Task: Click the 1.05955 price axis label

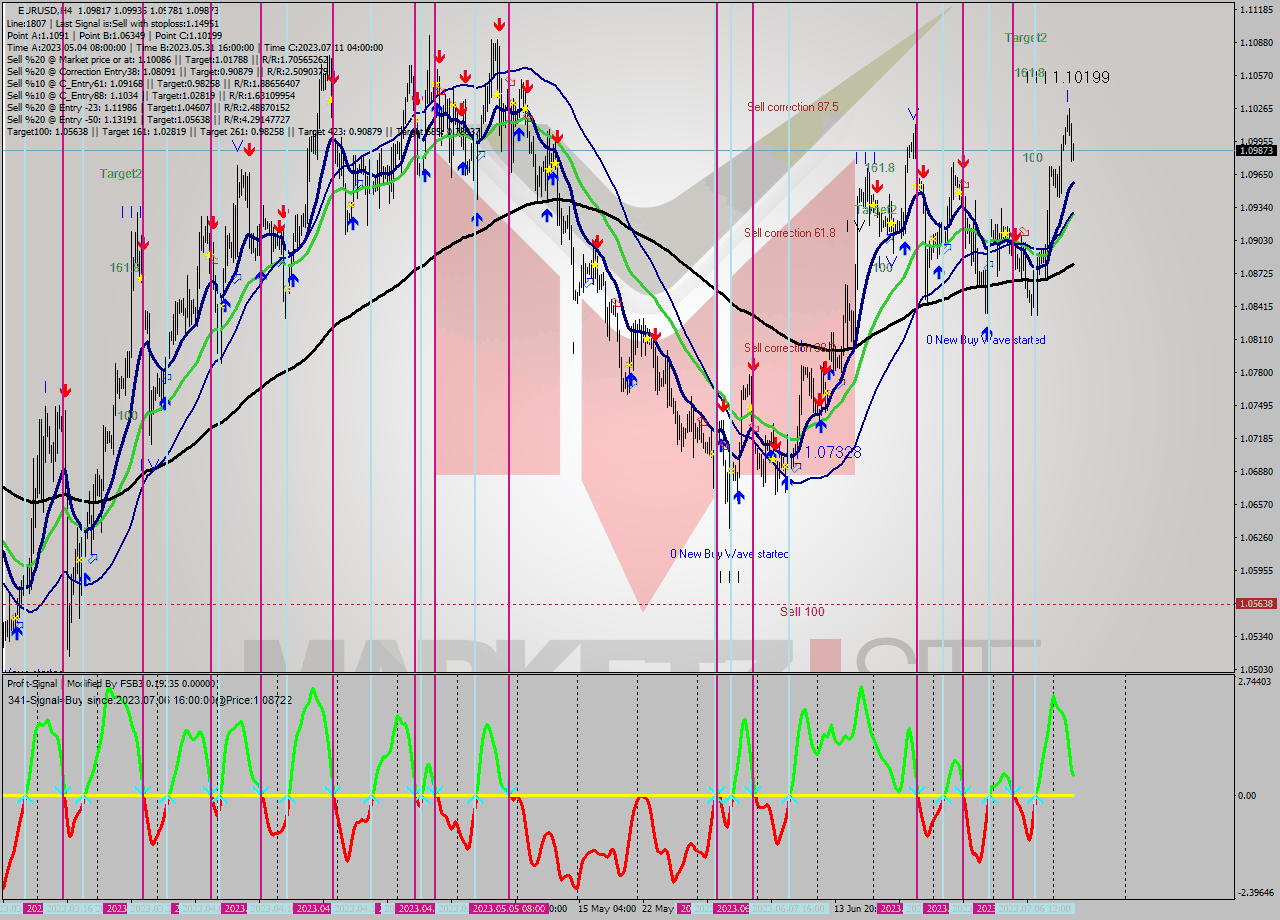Action: tap(1256, 571)
